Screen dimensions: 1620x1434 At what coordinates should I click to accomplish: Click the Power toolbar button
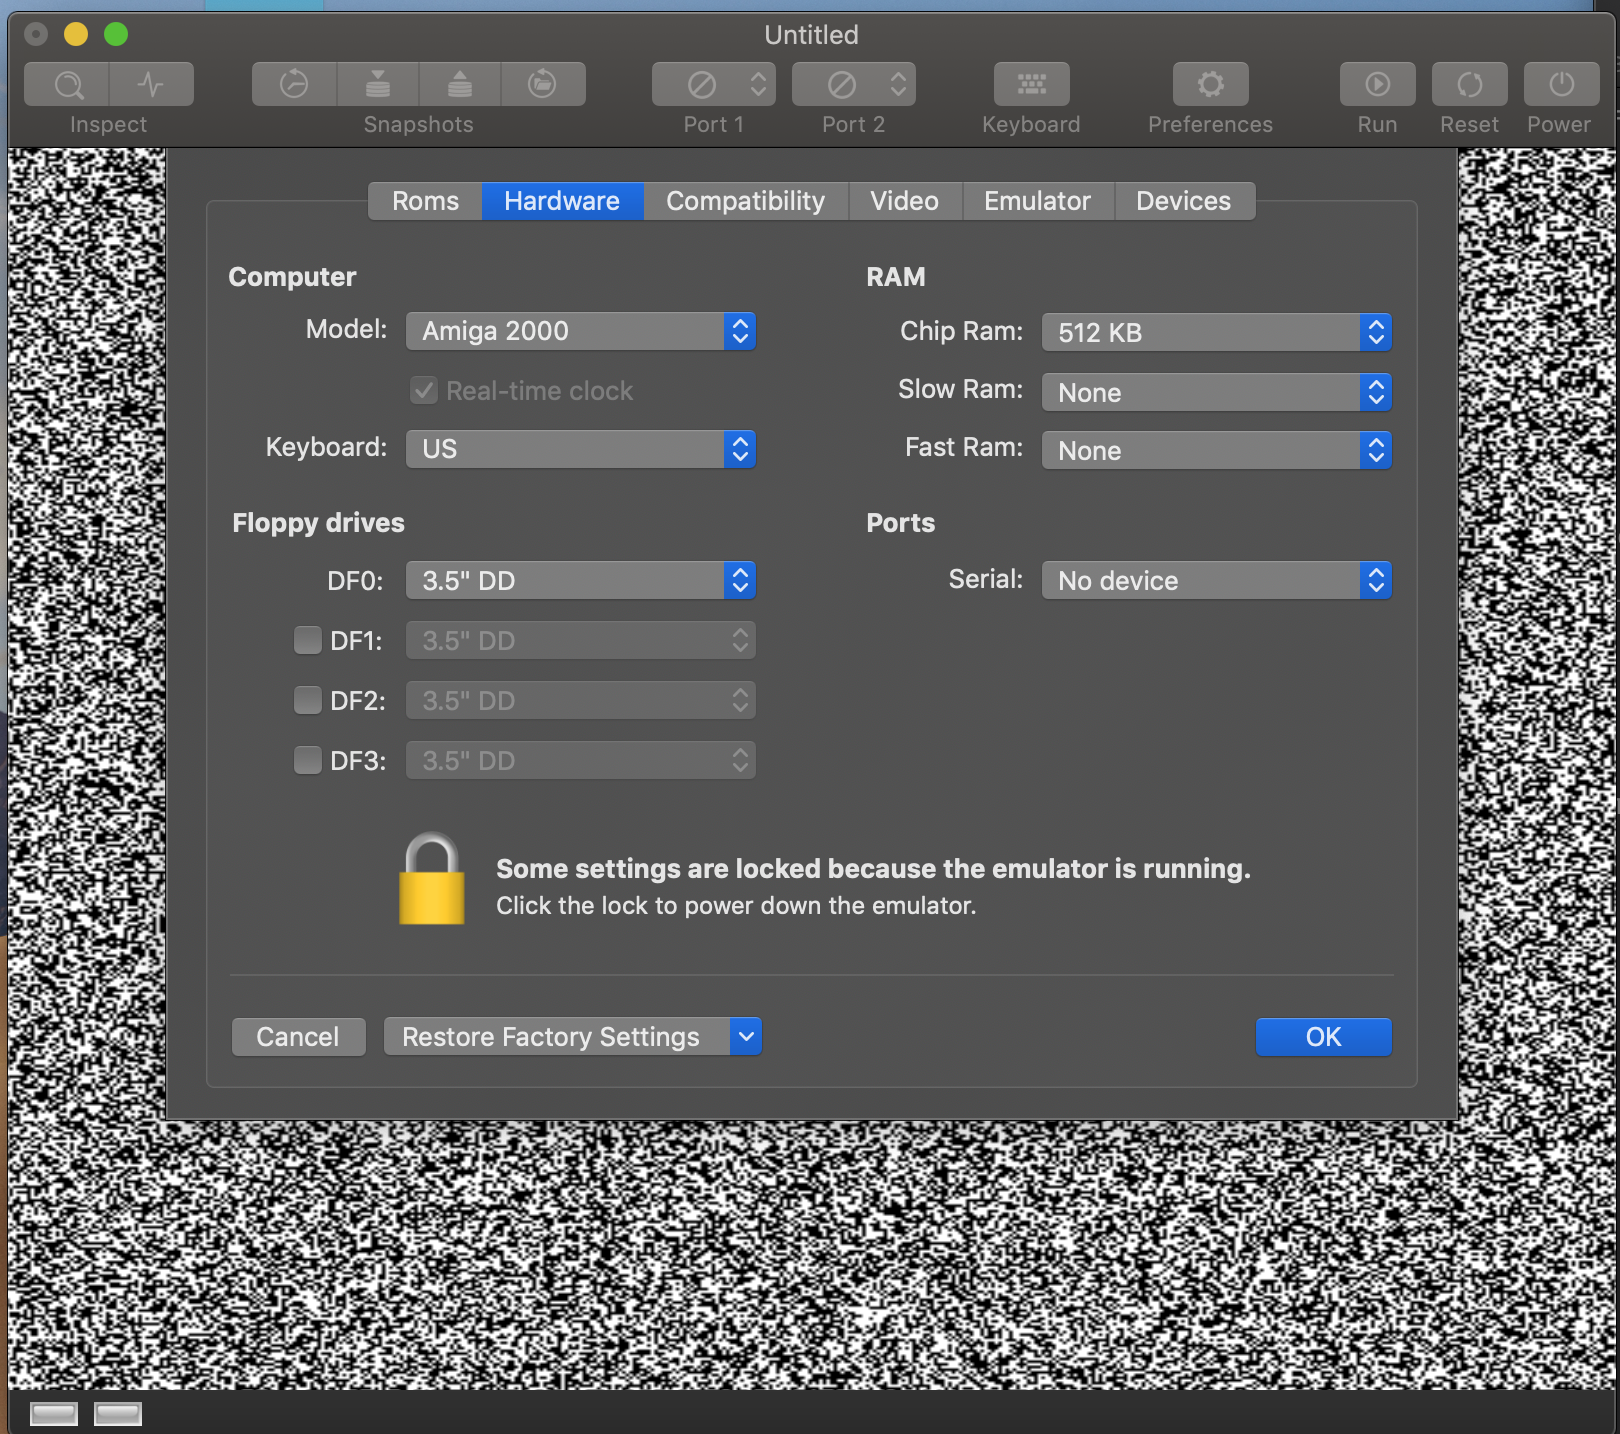click(x=1562, y=85)
